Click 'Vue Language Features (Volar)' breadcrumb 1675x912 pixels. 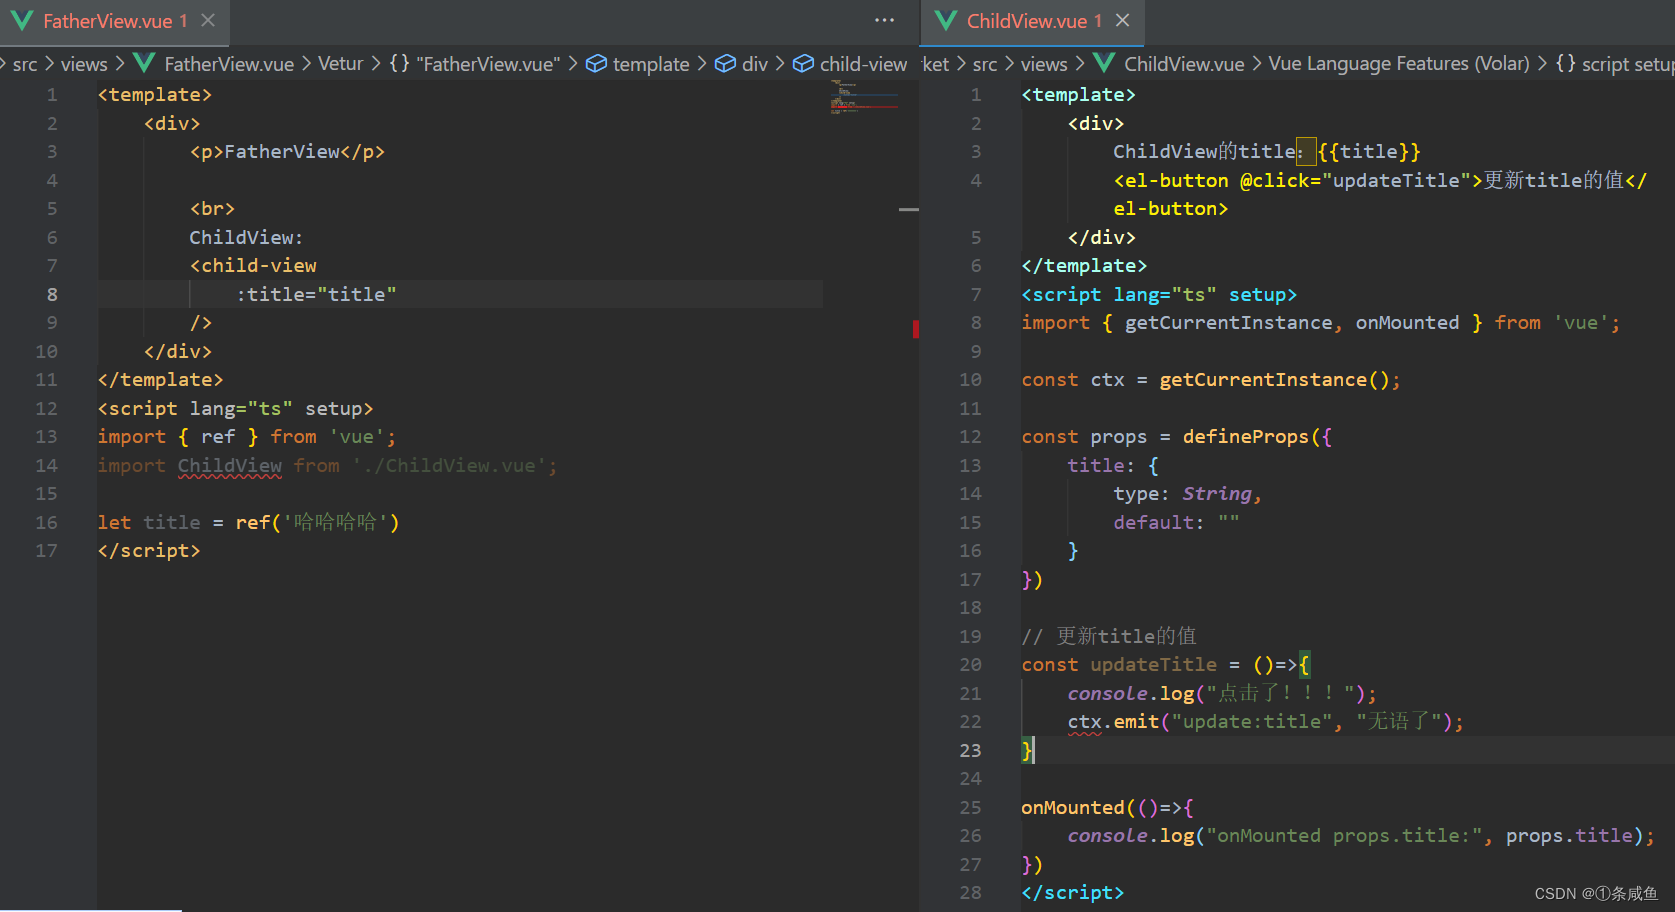(x=1399, y=64)
